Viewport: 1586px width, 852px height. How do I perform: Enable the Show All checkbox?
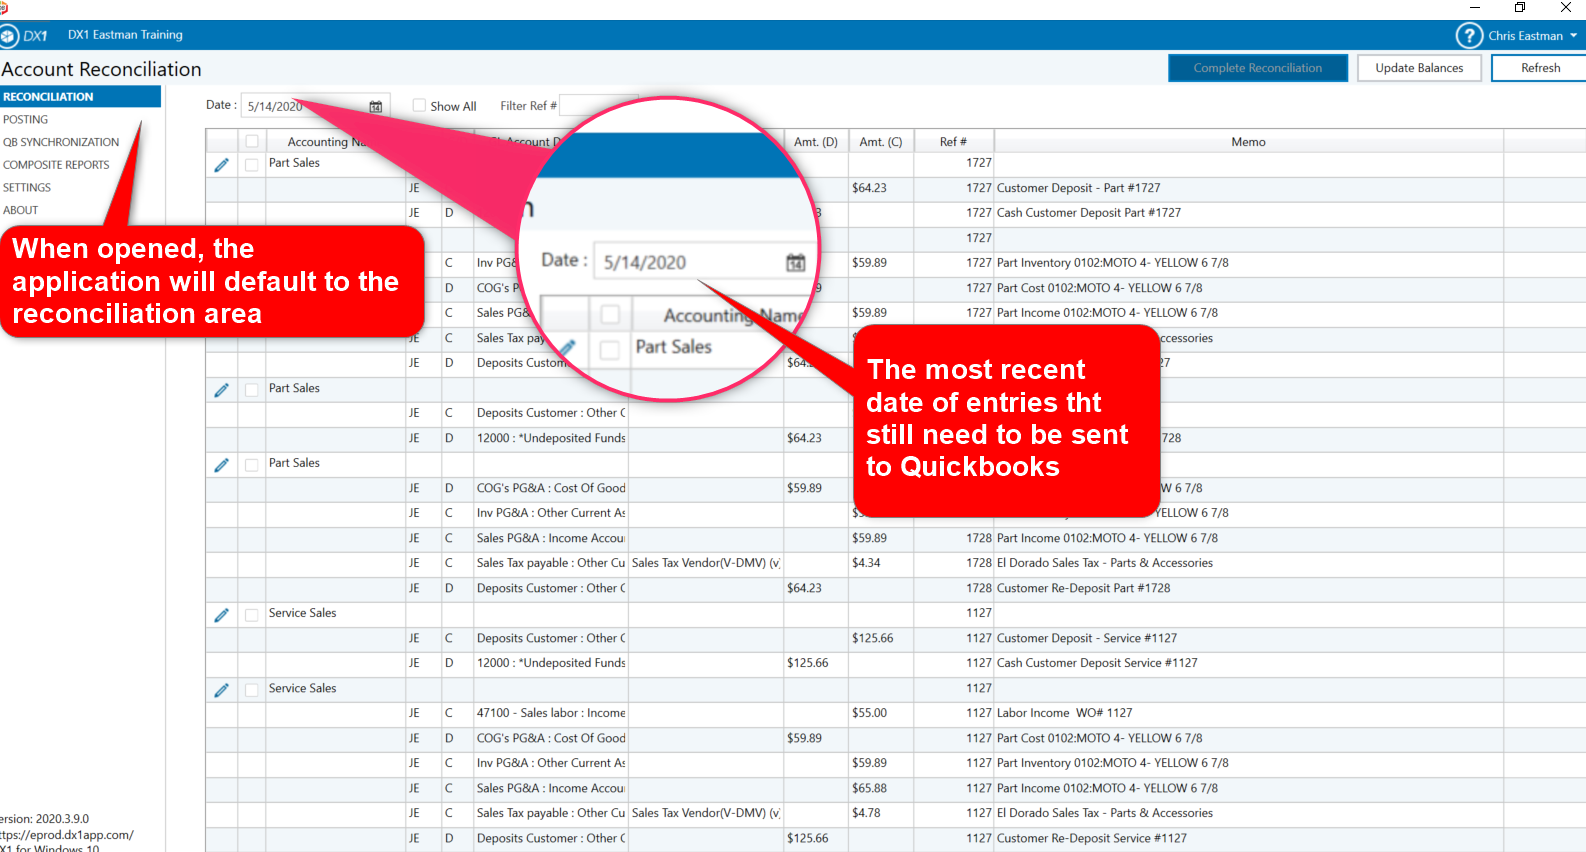tap(419, 105)
